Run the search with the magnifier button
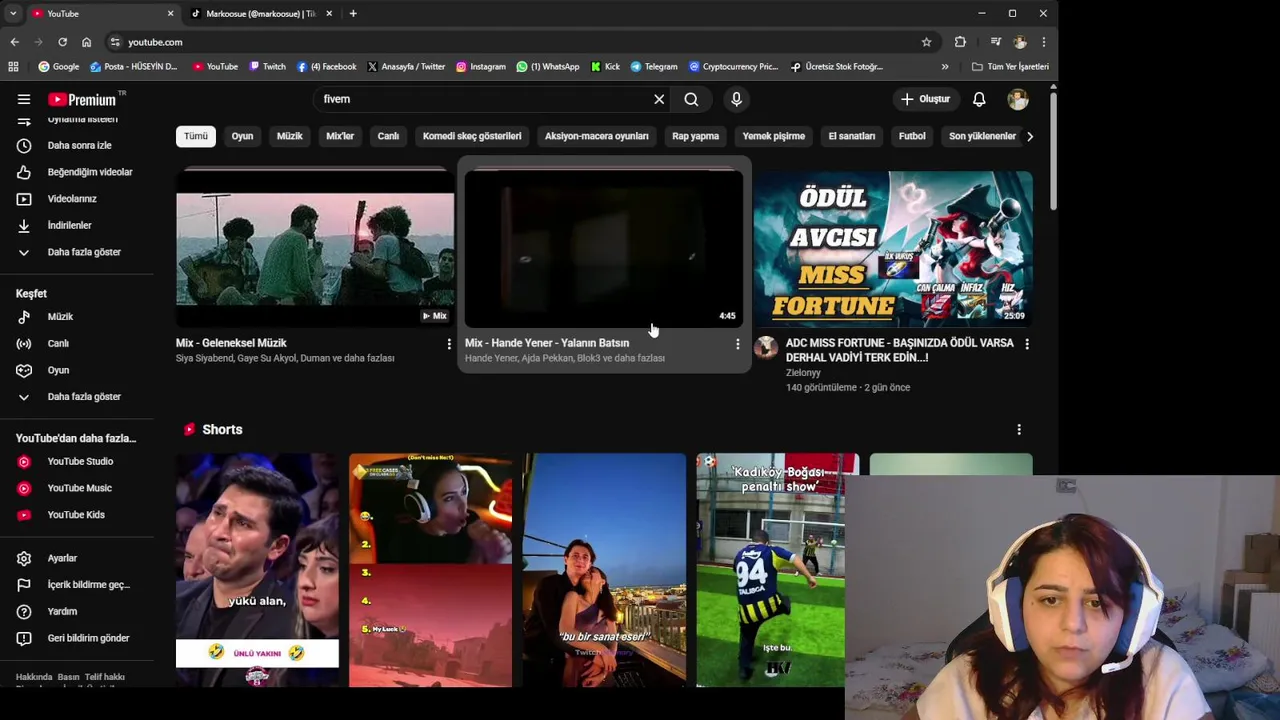 click(691, 99)
